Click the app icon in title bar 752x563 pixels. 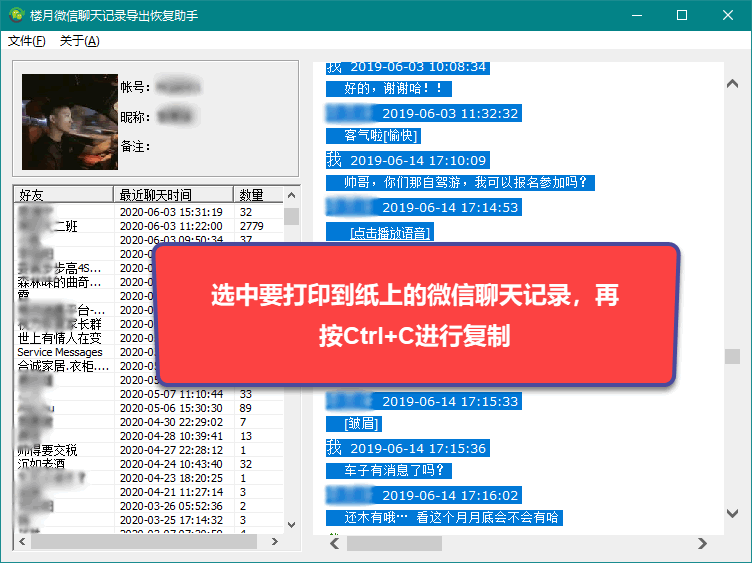click(x=16, y=15)
